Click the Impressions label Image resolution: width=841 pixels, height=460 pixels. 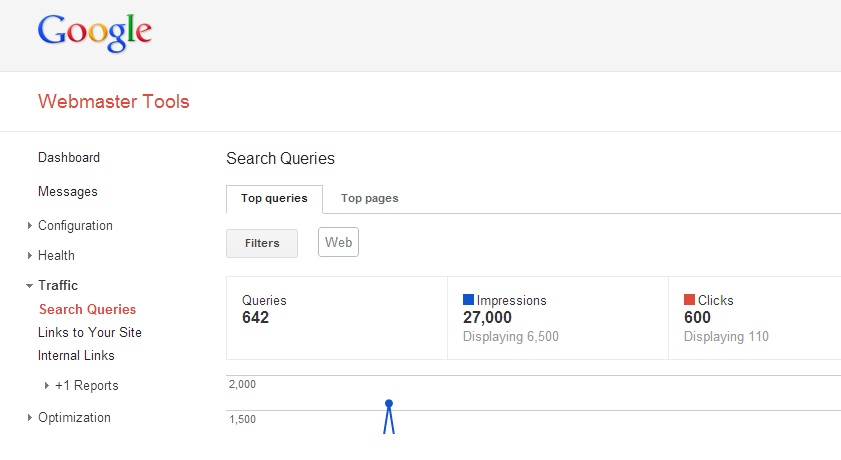click(x=512, y=301)
